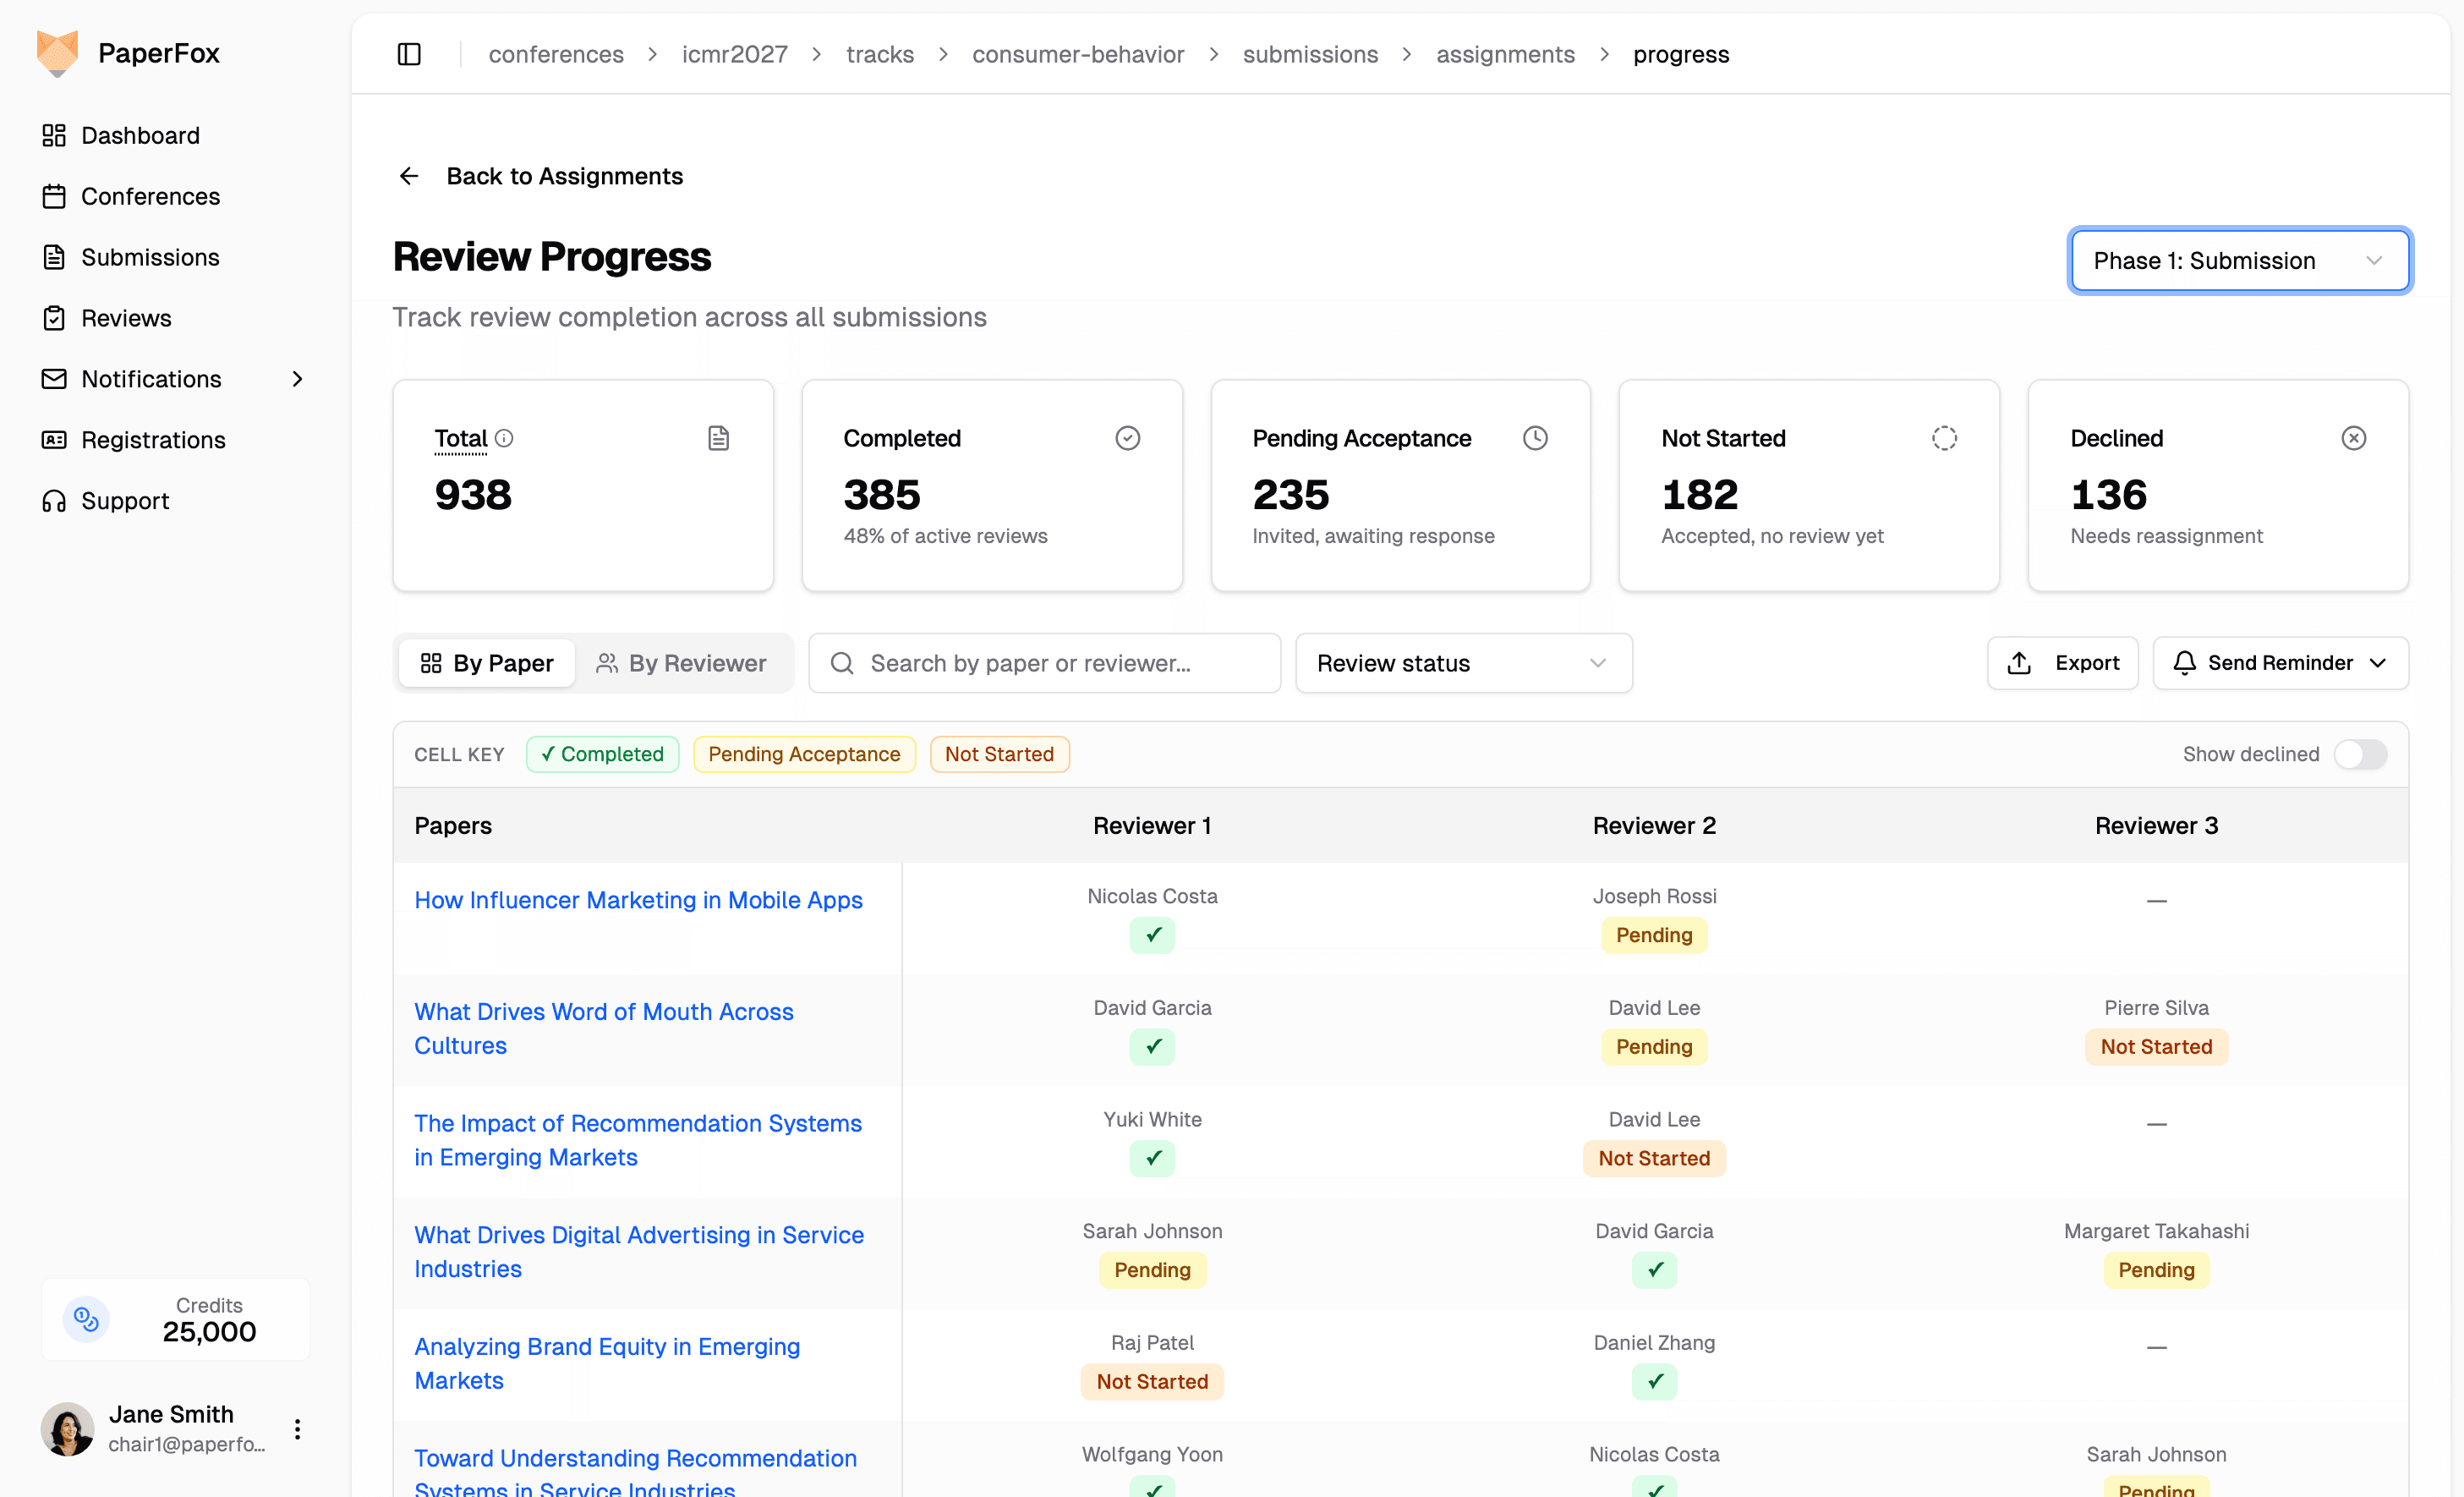The width and height of the screenshot is (2464, 1497).
Task: Open the Phase 1: Submission dropdown
Action: (x=2240, y=261)
